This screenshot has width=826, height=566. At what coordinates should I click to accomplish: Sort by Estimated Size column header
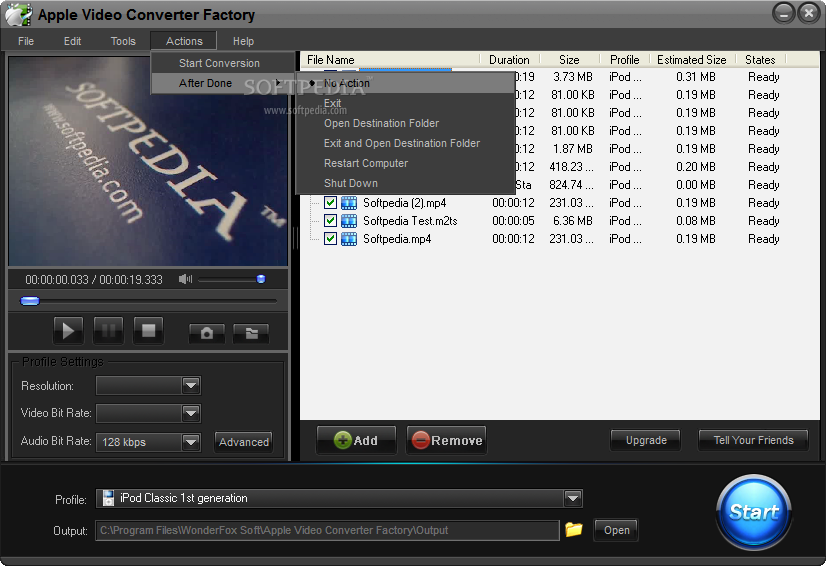[x=692, y=60]
